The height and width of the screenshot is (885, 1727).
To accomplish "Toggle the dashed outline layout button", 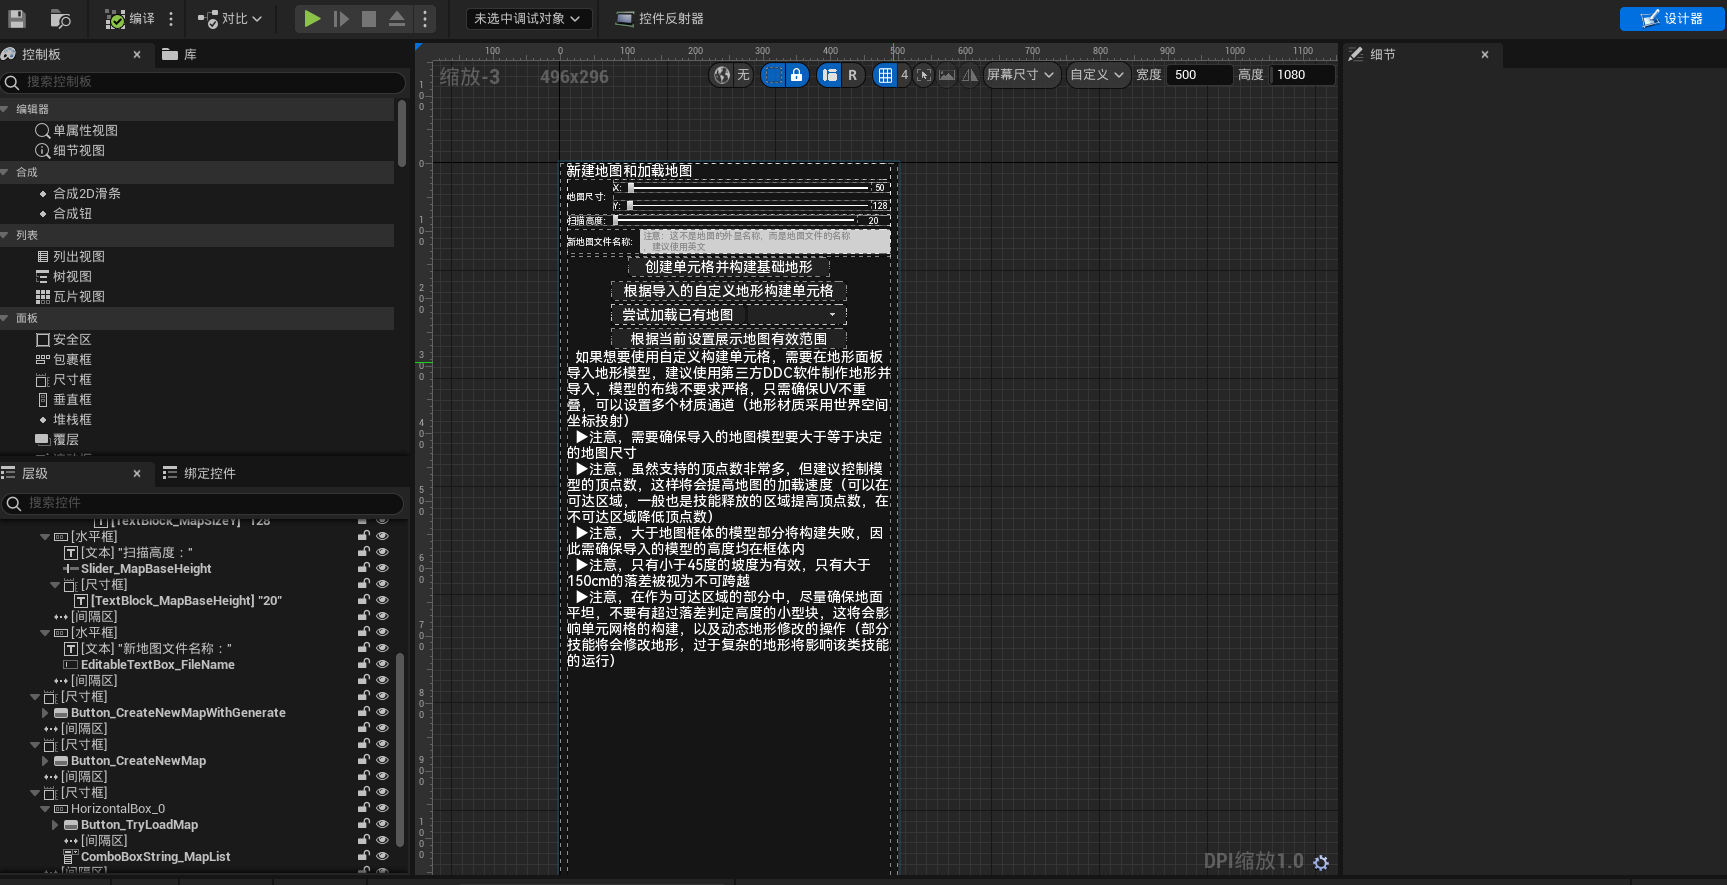I will tap(773, 75).
